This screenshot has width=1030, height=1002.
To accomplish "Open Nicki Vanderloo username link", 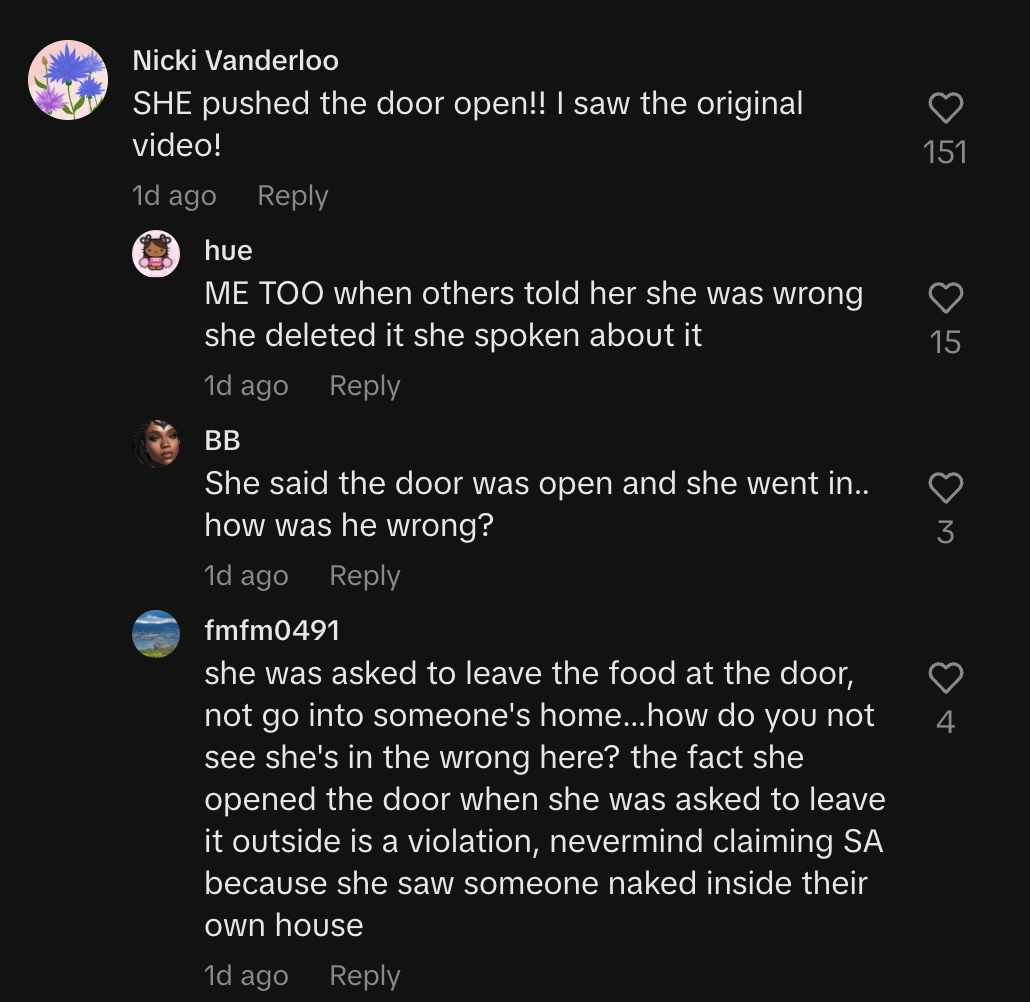I will [x=235, y=60].
